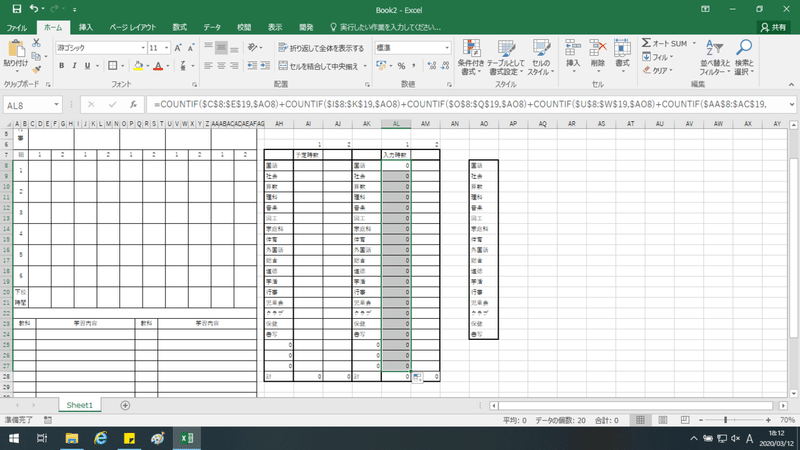
Task: Open the font name dropdown 游ゴシック
Action: coord(143,48)
